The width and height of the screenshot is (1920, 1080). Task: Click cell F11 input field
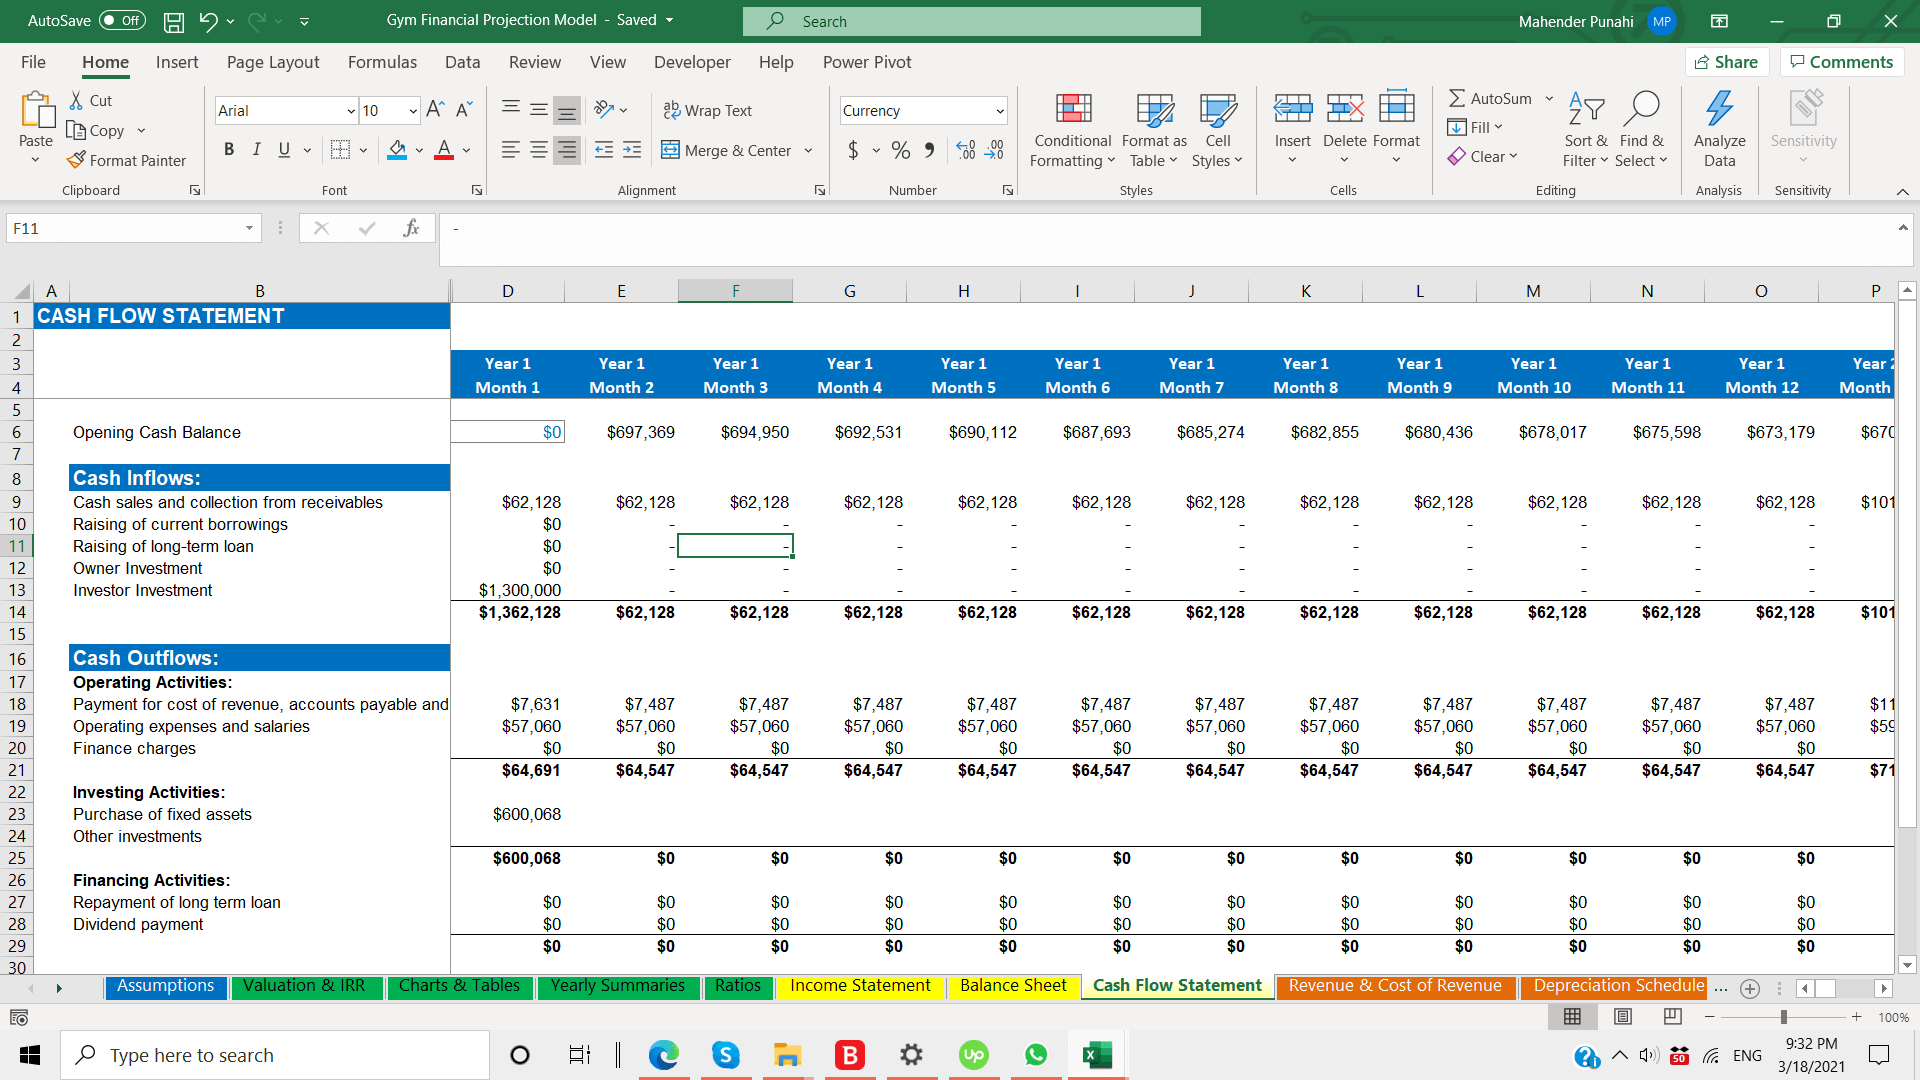pyautogui.click(x=735, y=546)
